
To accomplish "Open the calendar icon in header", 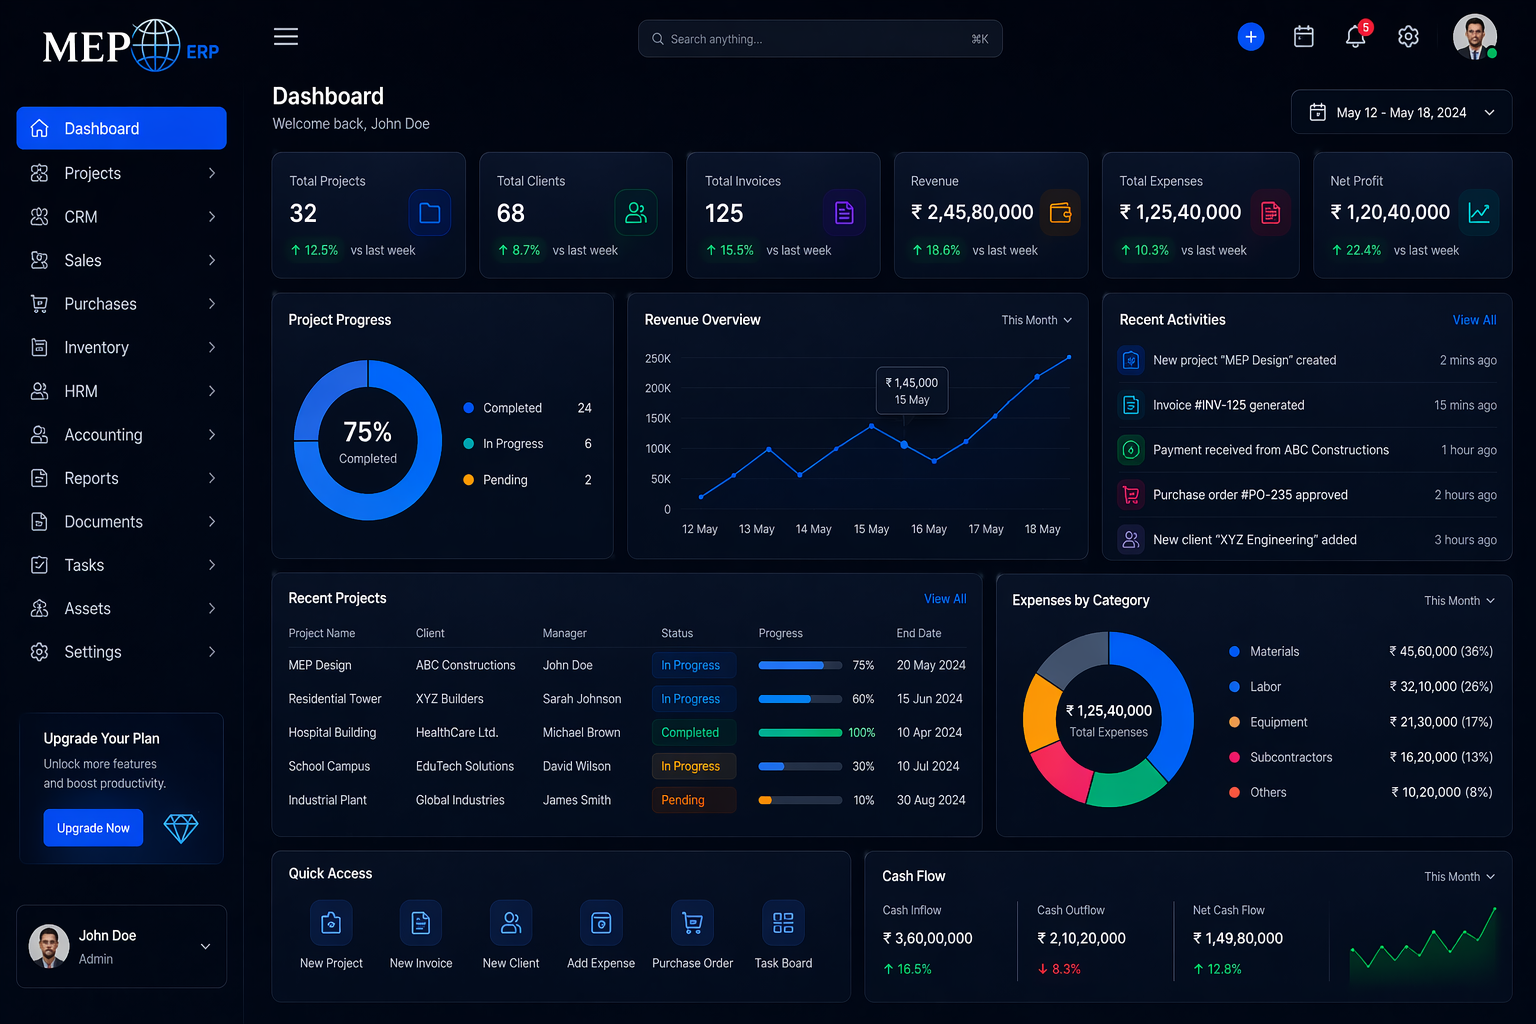I will (1303, 37).
